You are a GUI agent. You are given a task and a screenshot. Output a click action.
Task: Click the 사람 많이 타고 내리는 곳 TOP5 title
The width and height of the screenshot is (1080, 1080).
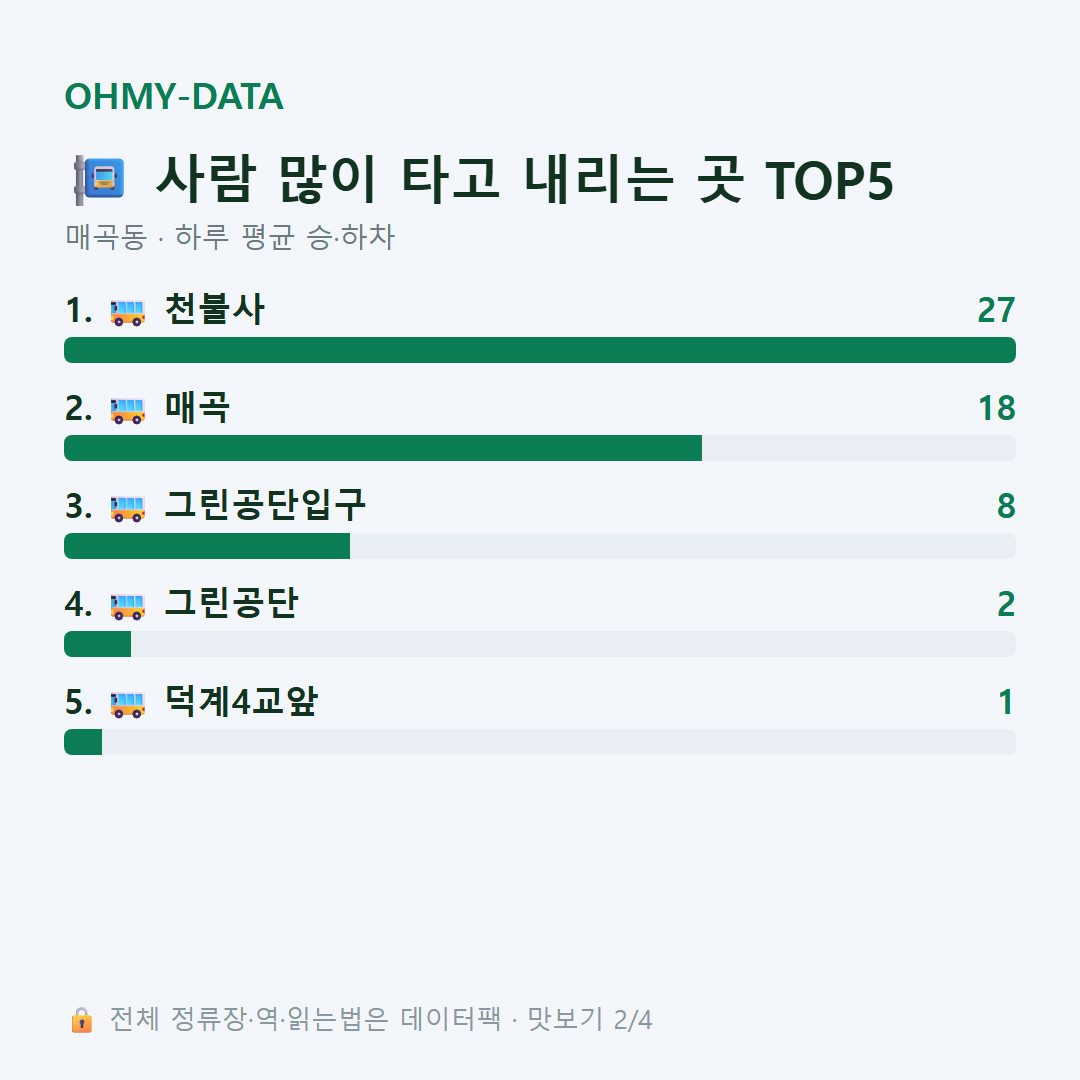[x=525, y=180]
